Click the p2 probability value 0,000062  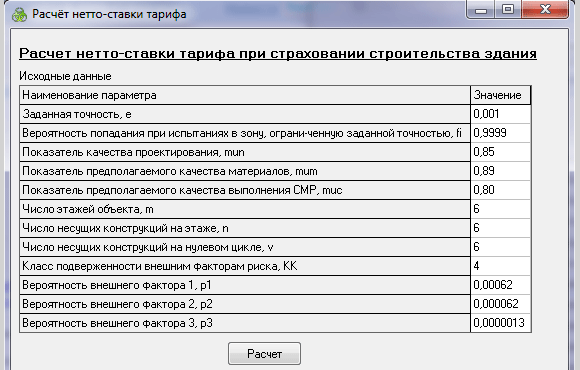coord(500,304)
